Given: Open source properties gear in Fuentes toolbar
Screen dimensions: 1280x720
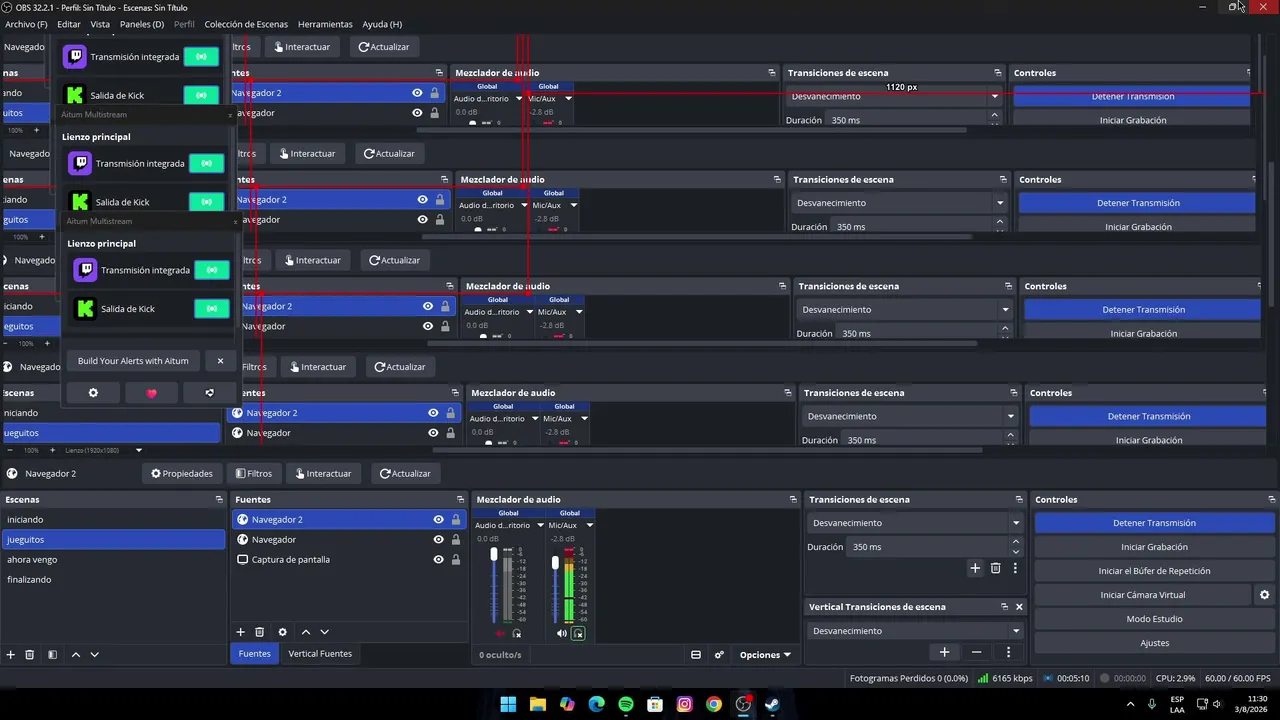Looking at the screenshot, I should click(x=282, y=632).
